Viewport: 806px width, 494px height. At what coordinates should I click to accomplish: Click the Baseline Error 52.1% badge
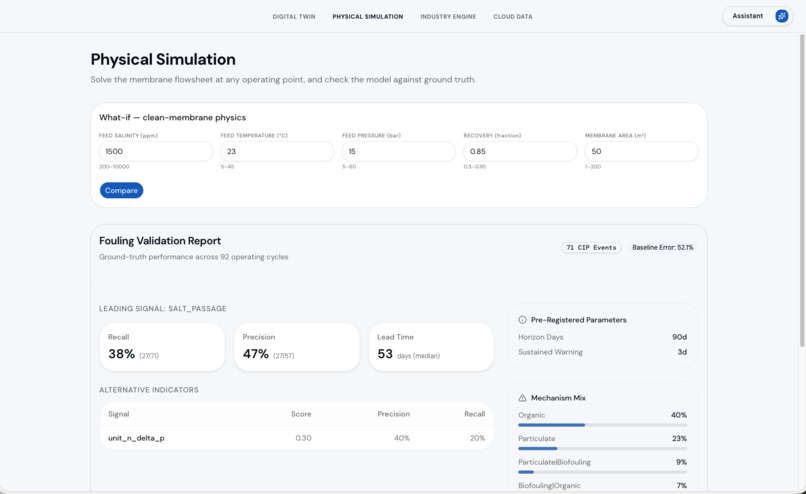pyautogui.click(x=663, y=247)
